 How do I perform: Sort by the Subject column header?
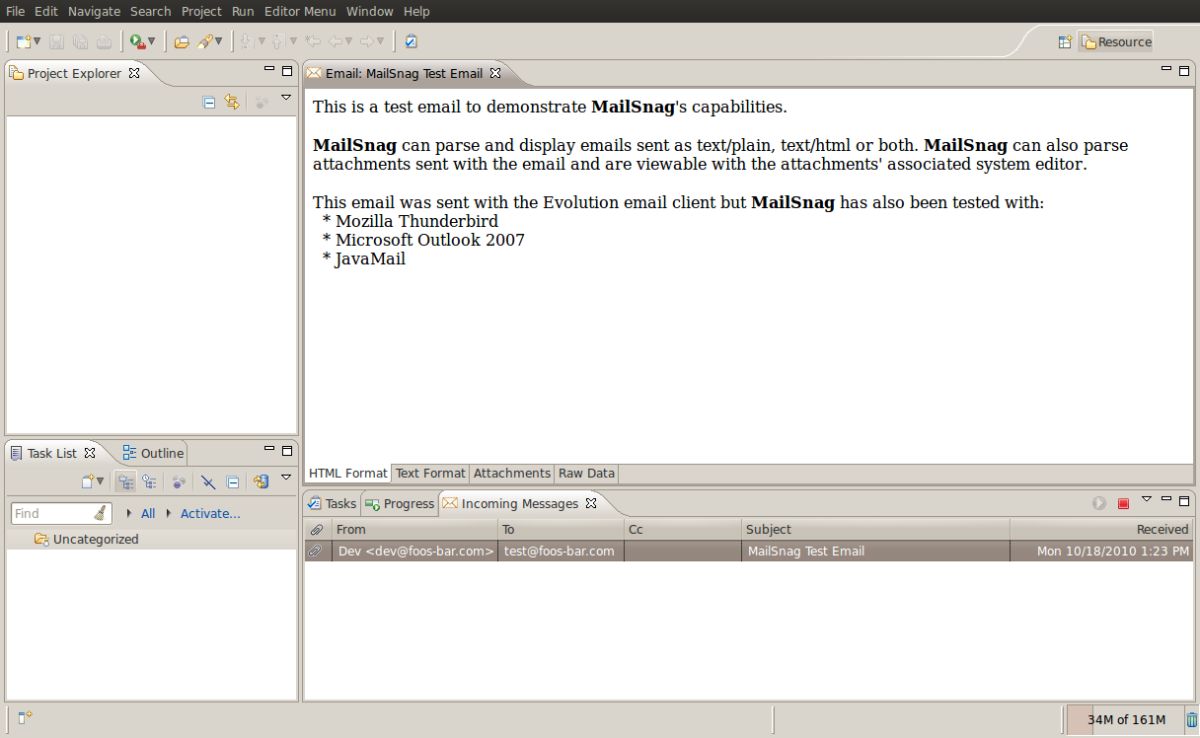(x=875, y=529)
